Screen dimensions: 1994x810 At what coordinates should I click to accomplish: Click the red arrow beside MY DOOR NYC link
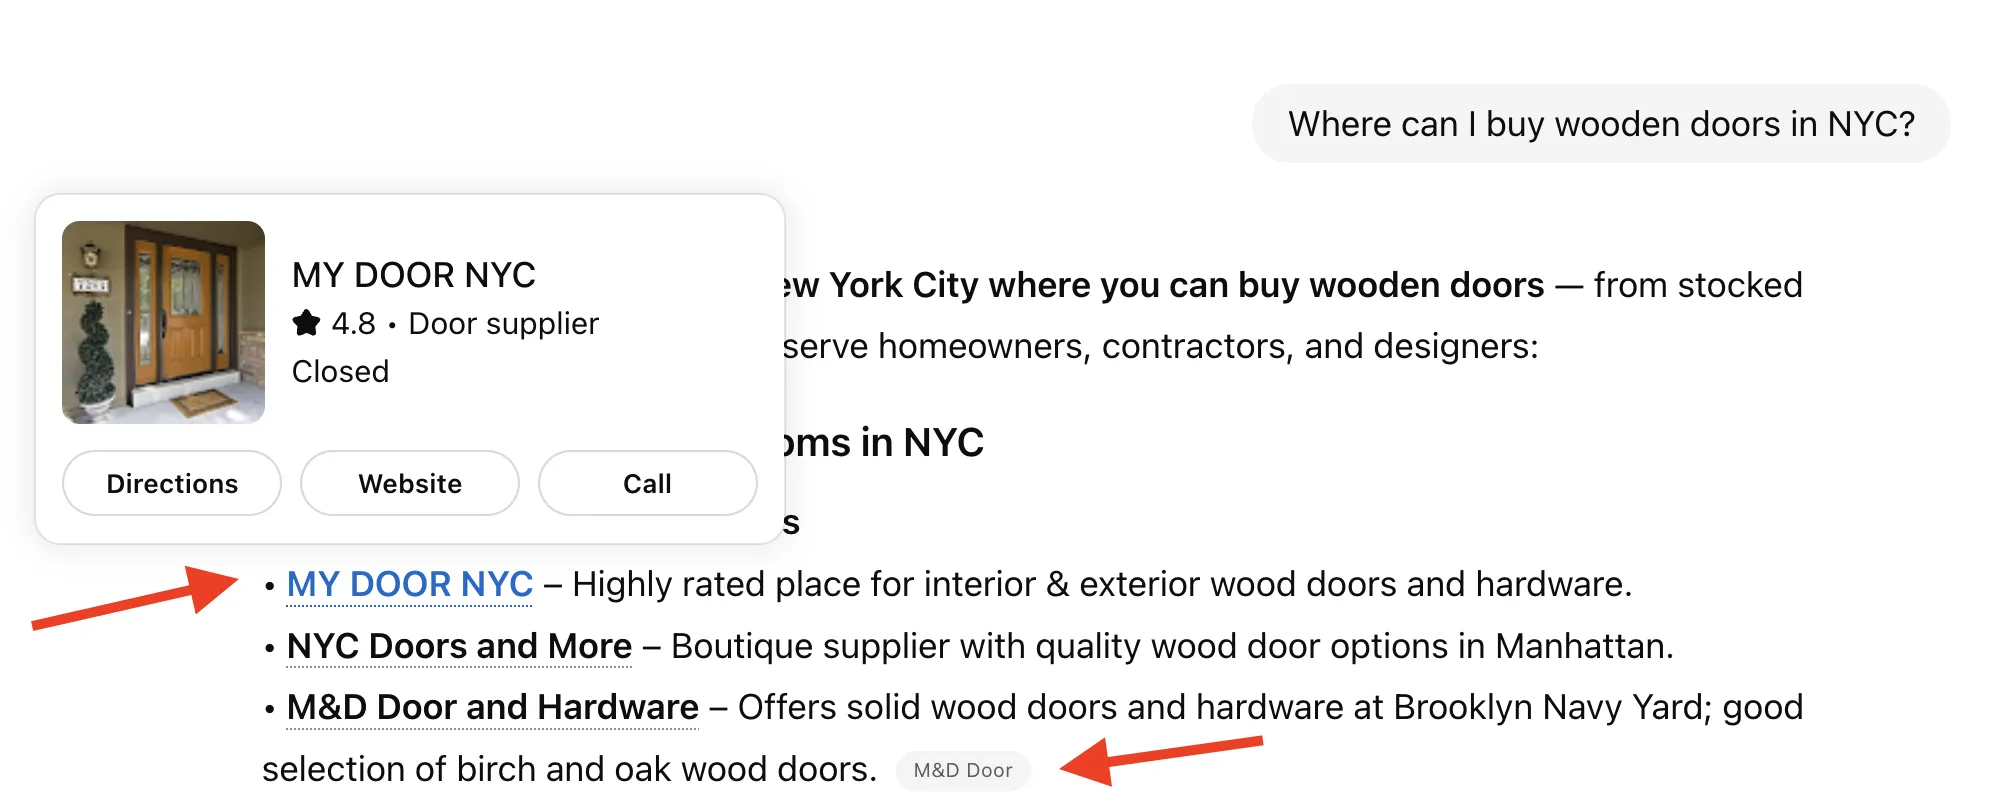(x=135, y=599)
